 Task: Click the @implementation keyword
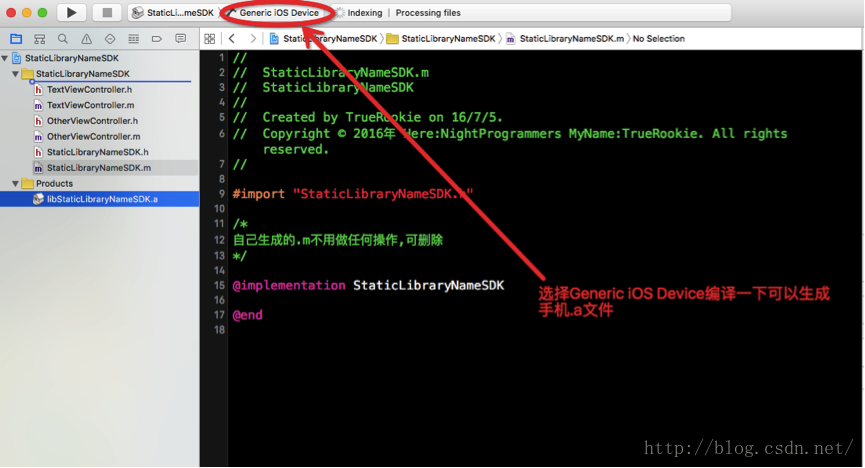point(289,285)
